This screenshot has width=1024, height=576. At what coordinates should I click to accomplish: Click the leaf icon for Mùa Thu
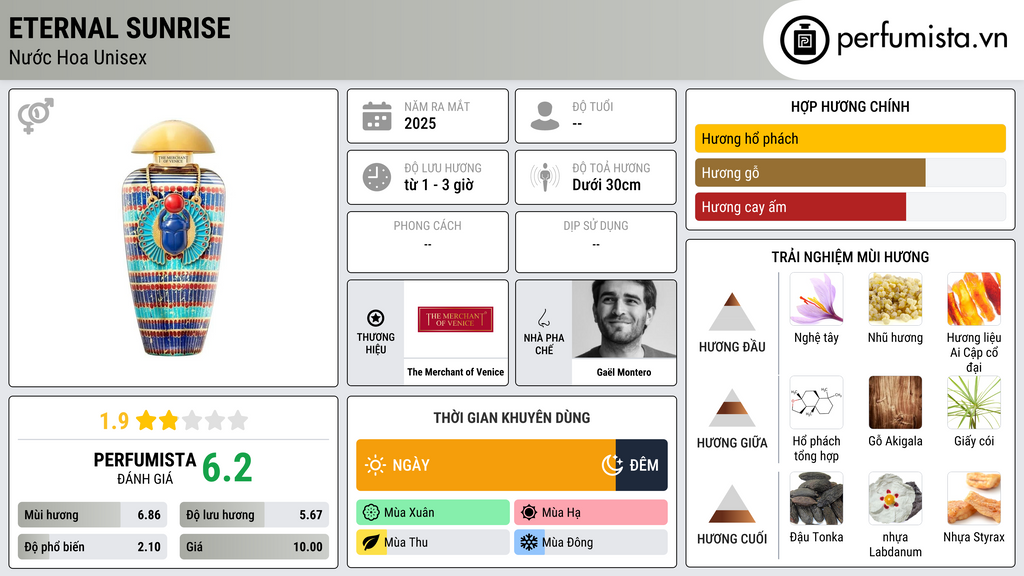(x=371, y=543)
